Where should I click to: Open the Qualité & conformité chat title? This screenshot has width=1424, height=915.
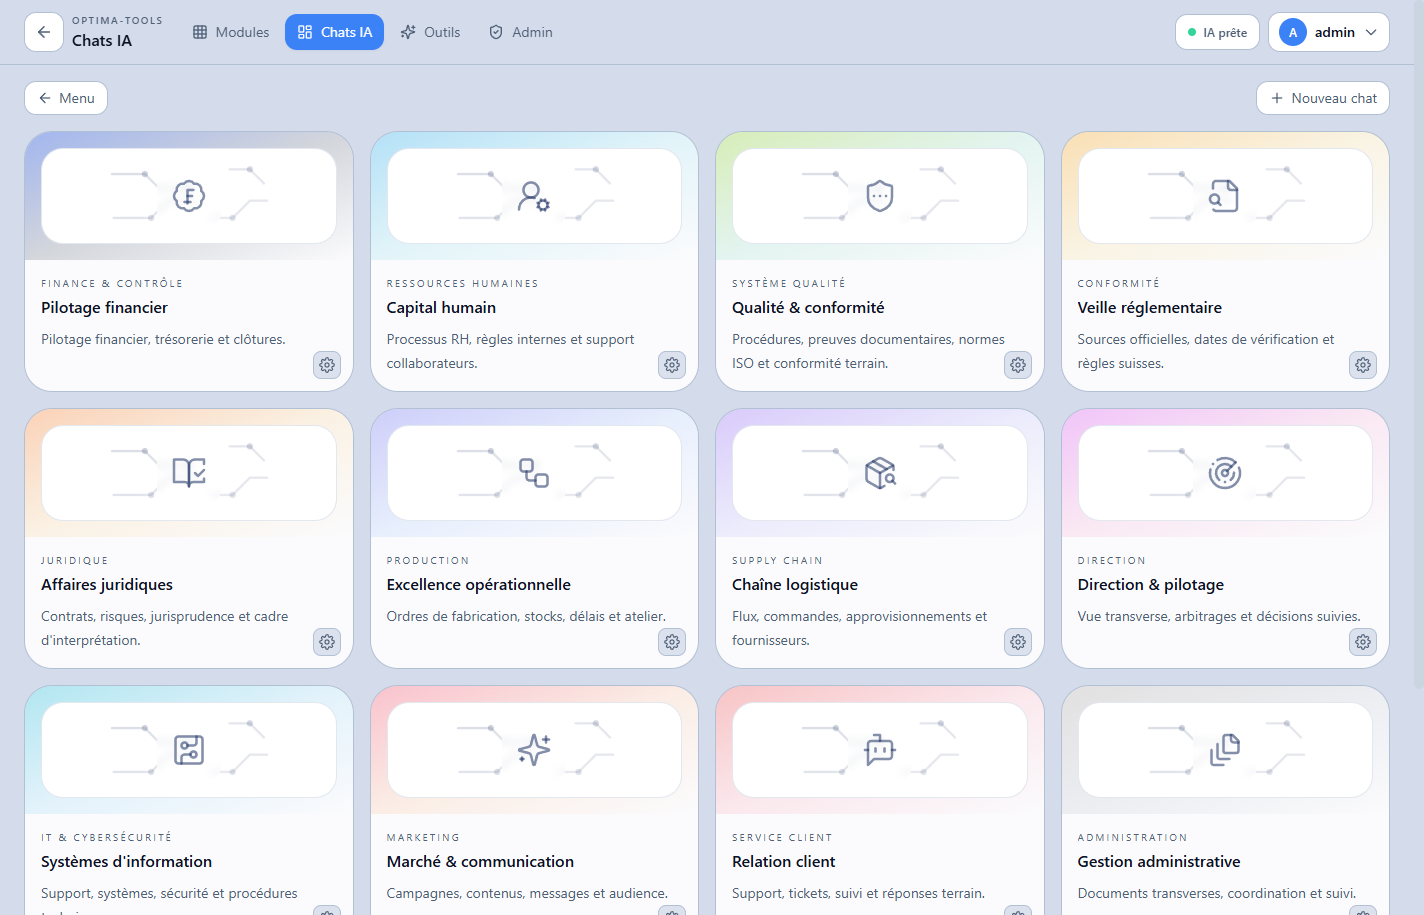(x=808, y=308)
